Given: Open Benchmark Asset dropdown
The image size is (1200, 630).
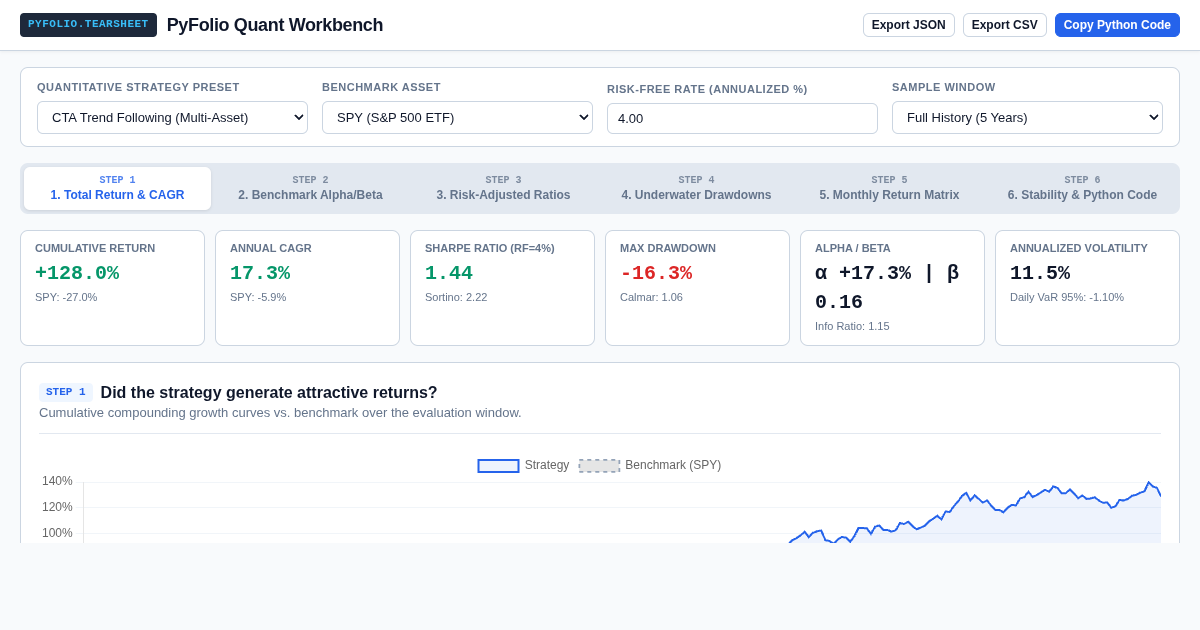Looking at the screenshot, I should pos(457,117).
